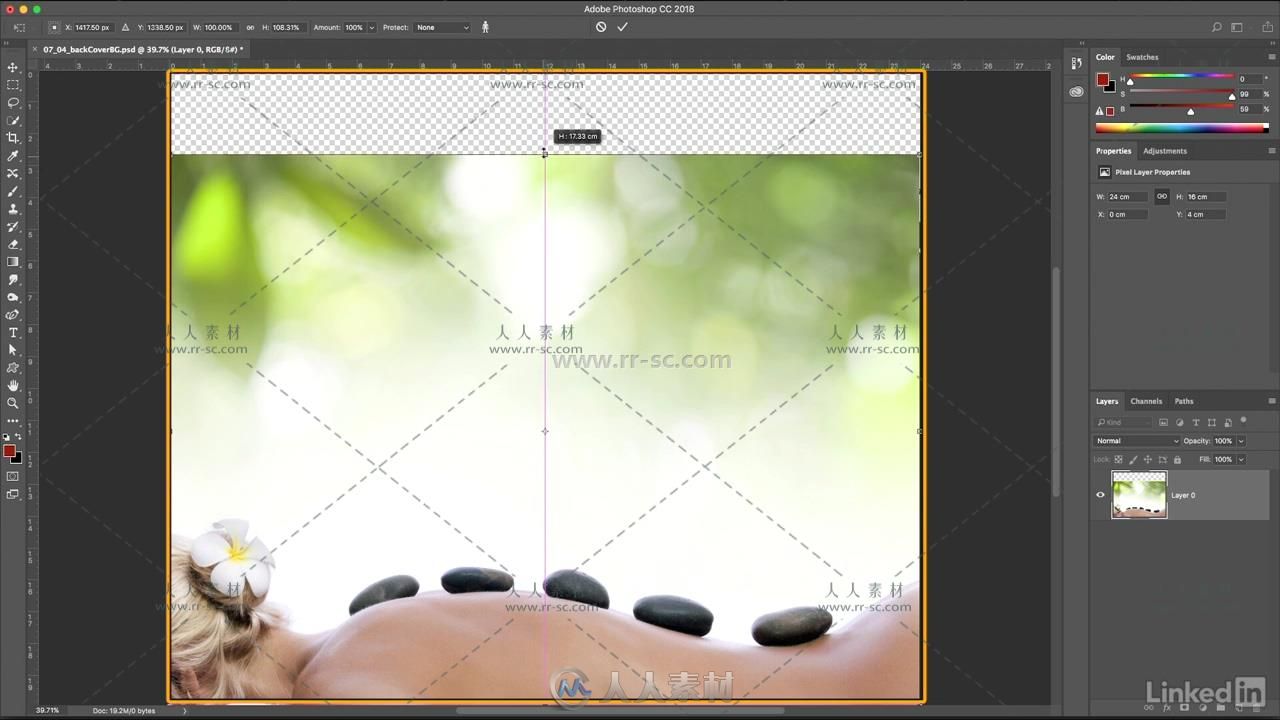
Task: Select the Color tab
Action: [x=1105, y=57]
